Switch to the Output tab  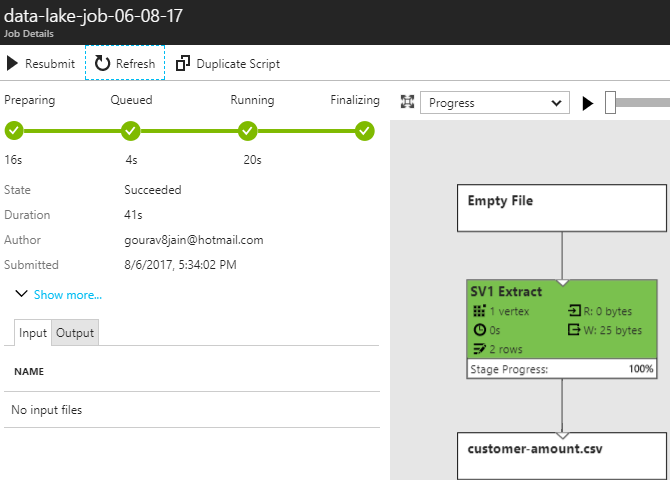click(75, 333)
